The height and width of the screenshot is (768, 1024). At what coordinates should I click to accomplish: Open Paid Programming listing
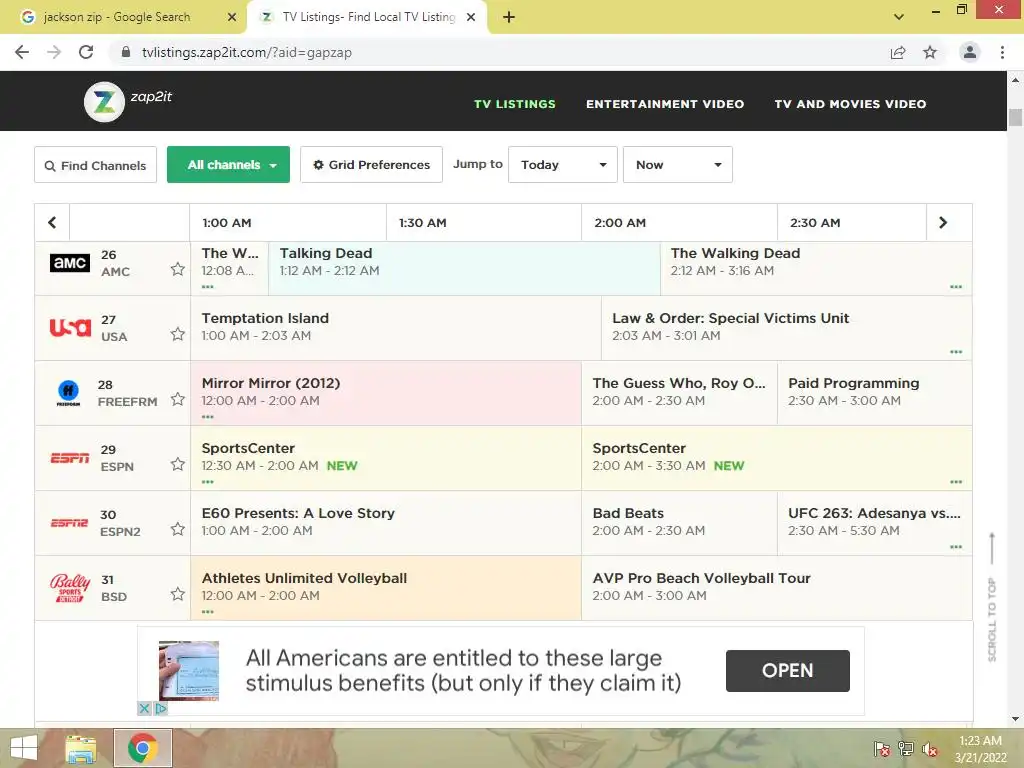(874, 392)
